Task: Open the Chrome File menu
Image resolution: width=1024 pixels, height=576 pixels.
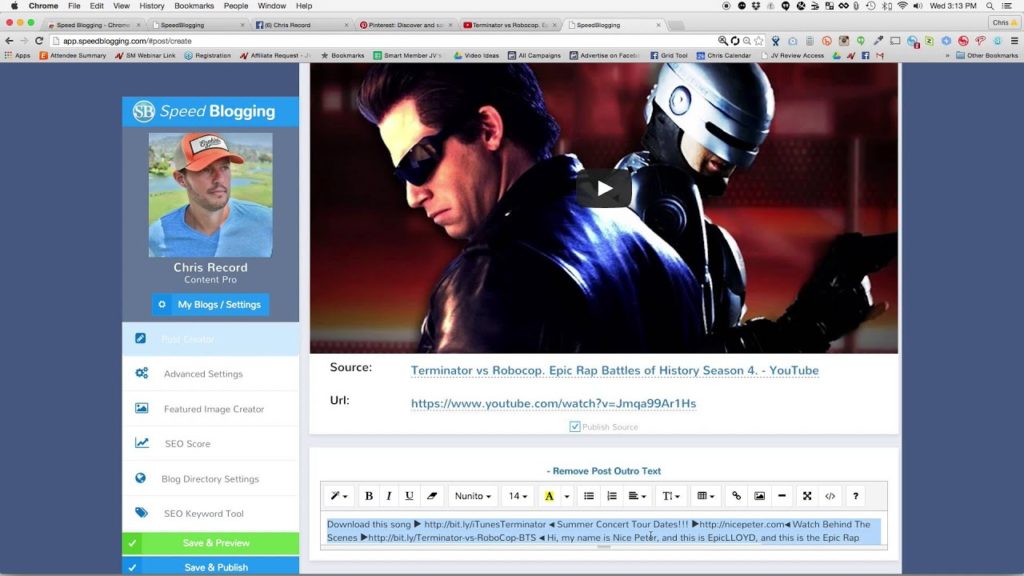Action: [x=74, y=6]
